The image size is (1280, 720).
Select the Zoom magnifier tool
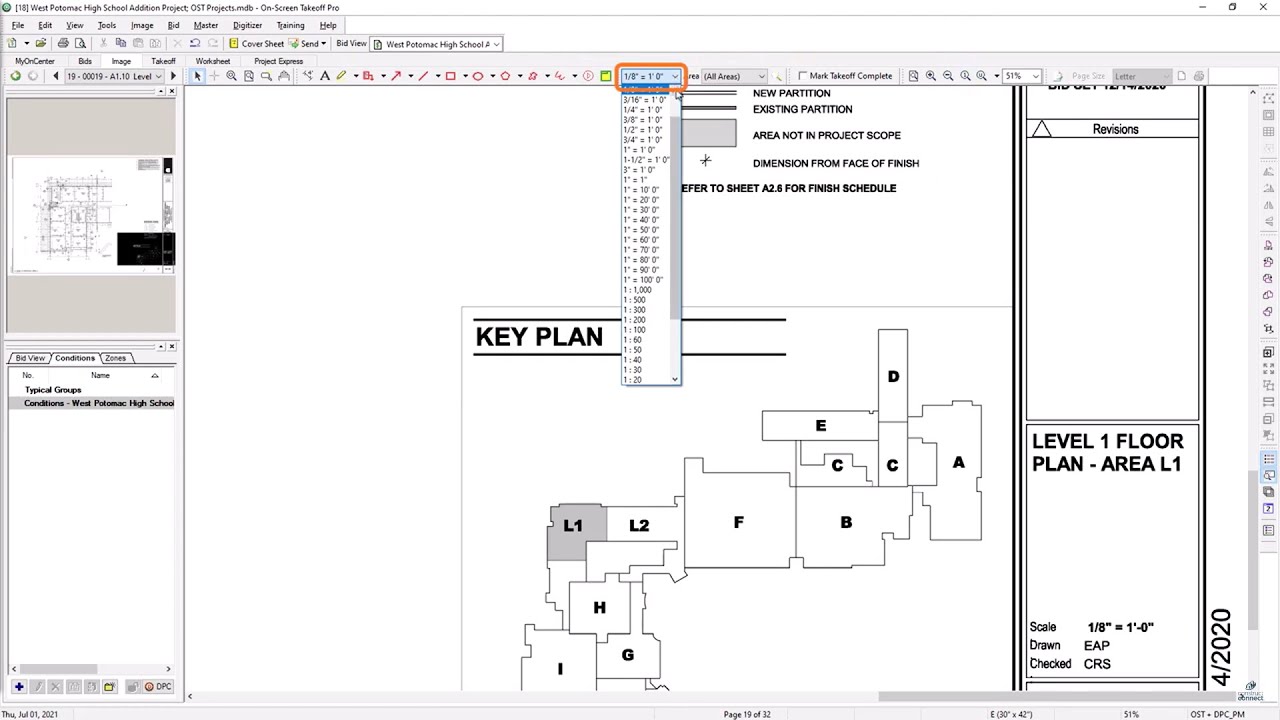pos(231,76)
